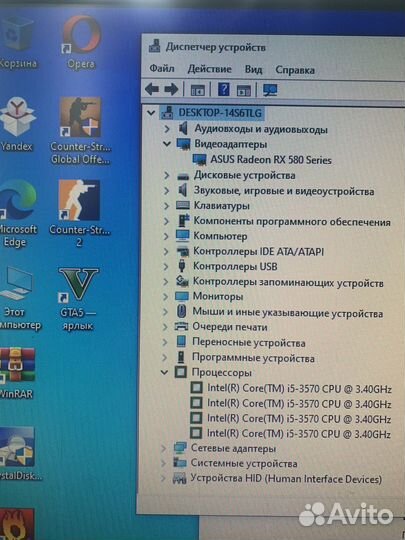Collapse the DESKTOP-14S6TLG root node arrow
The height and width of the screenshot is (540, 405).
[x=151, y=113]
